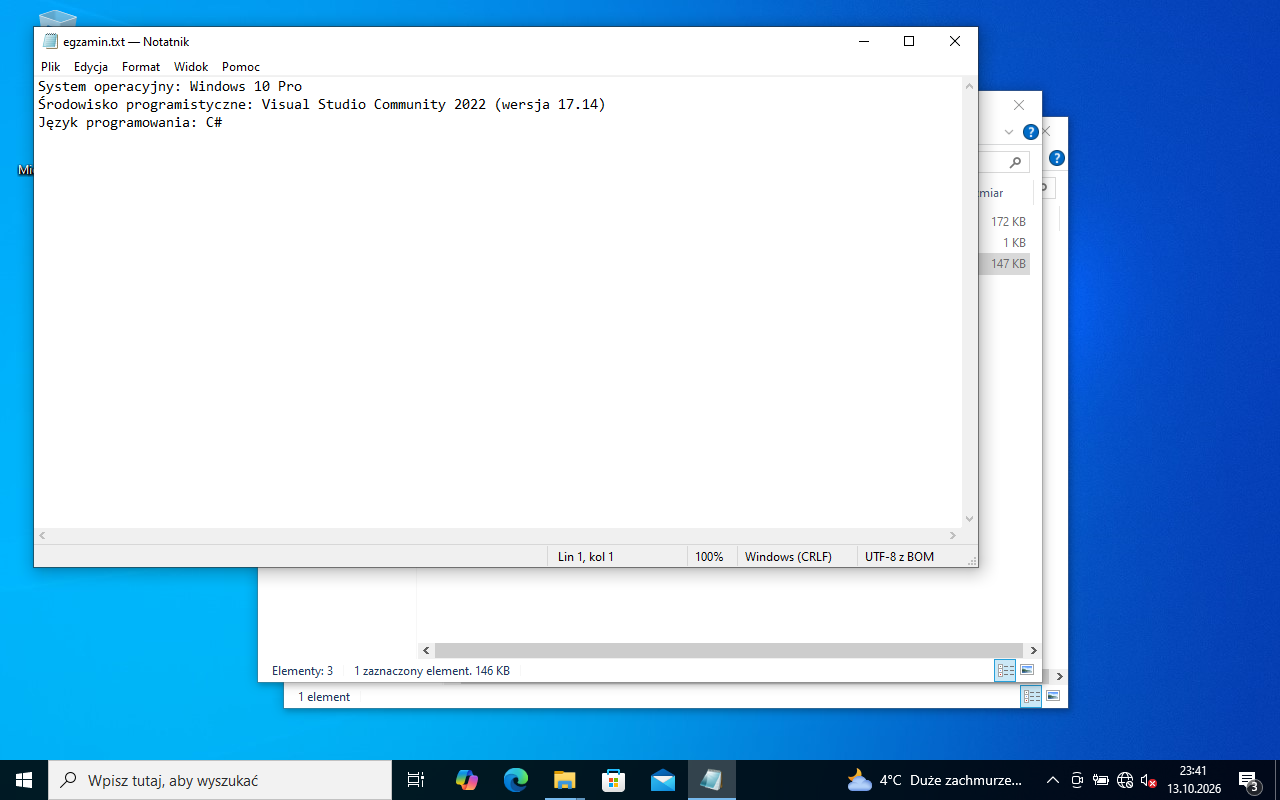
Task: Click right arrow of scrollbar above "Elementy: 3"
Action: [1032, 650]
